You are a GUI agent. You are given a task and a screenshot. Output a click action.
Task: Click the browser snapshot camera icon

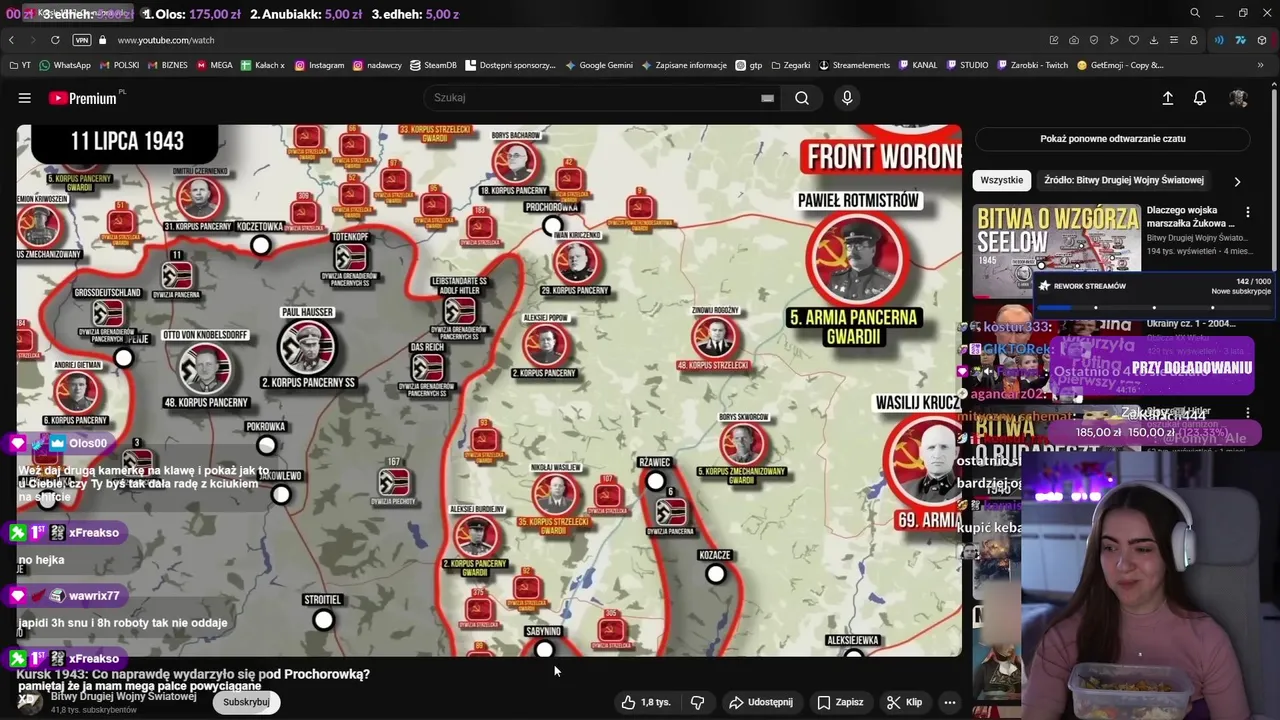pos(1074,40)
